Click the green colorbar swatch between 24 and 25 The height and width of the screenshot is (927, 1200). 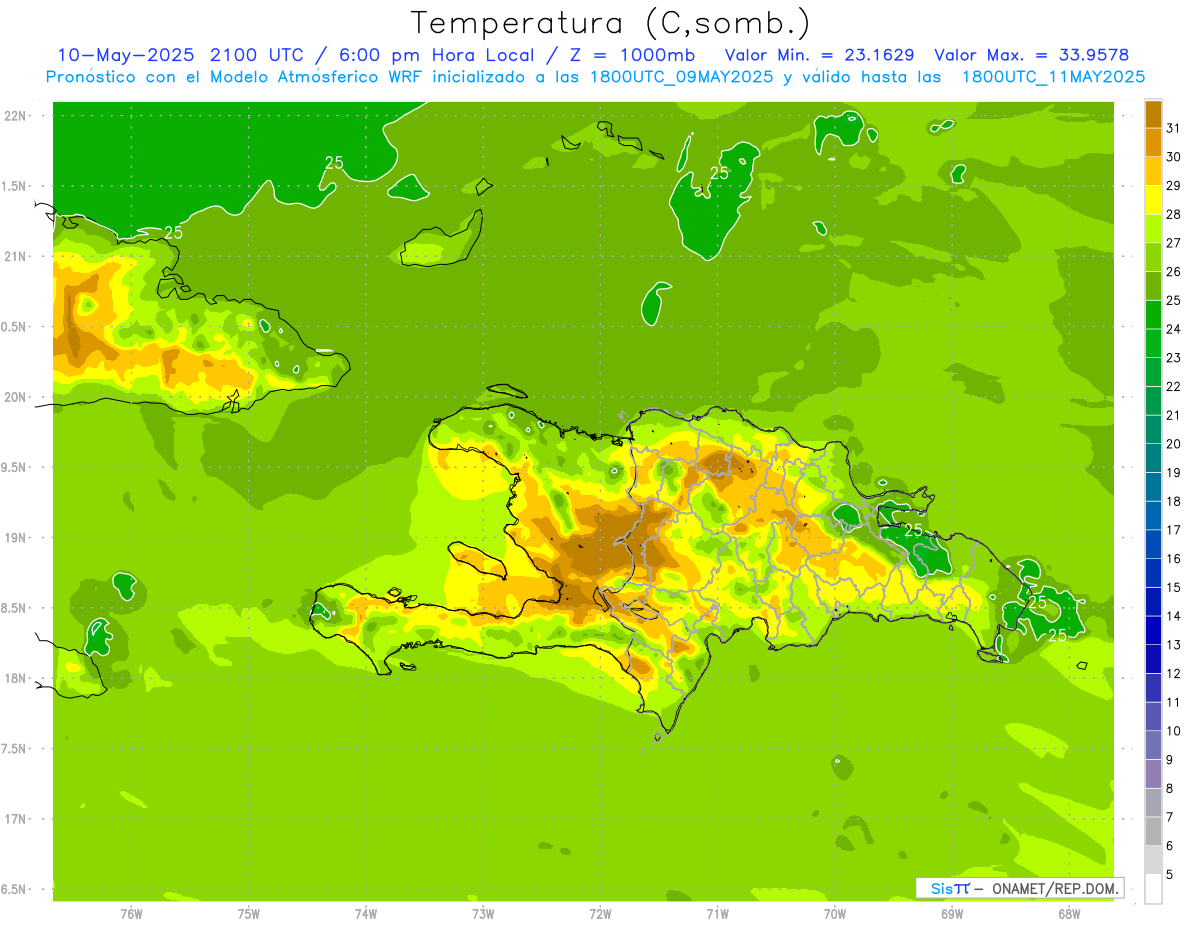click(x=1153, y=314)
